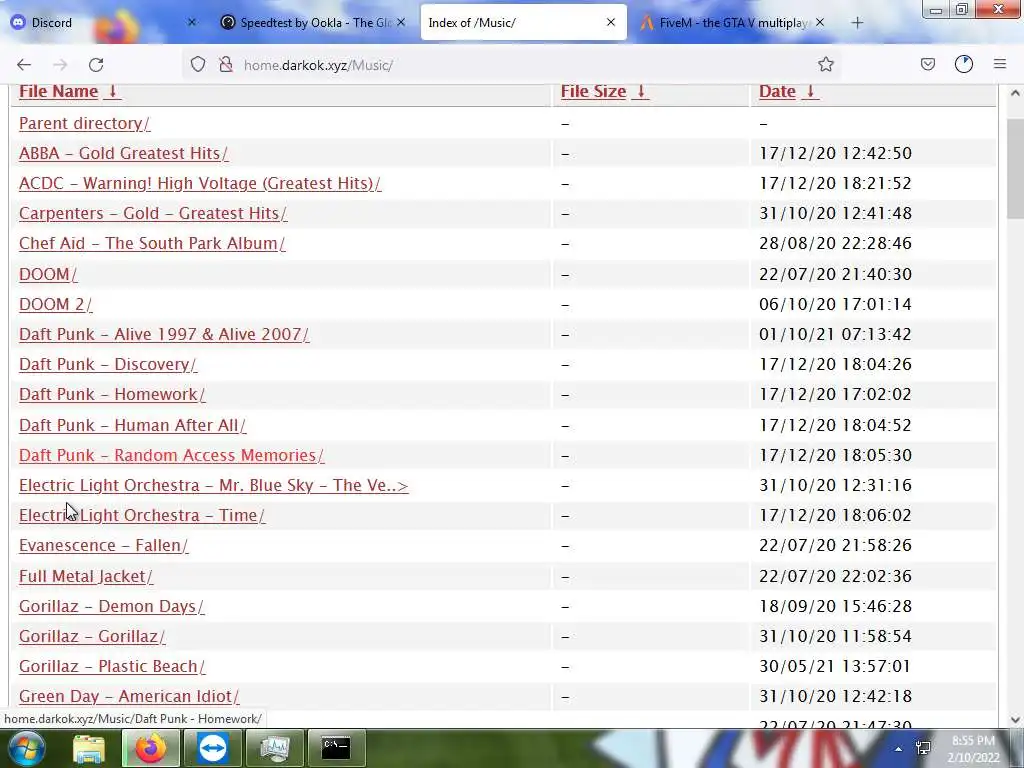Open site security info via the crossed-out padlock icon
Image resolution: width=1024 pixels, height=768 pixels.
[x=226, y=64]
